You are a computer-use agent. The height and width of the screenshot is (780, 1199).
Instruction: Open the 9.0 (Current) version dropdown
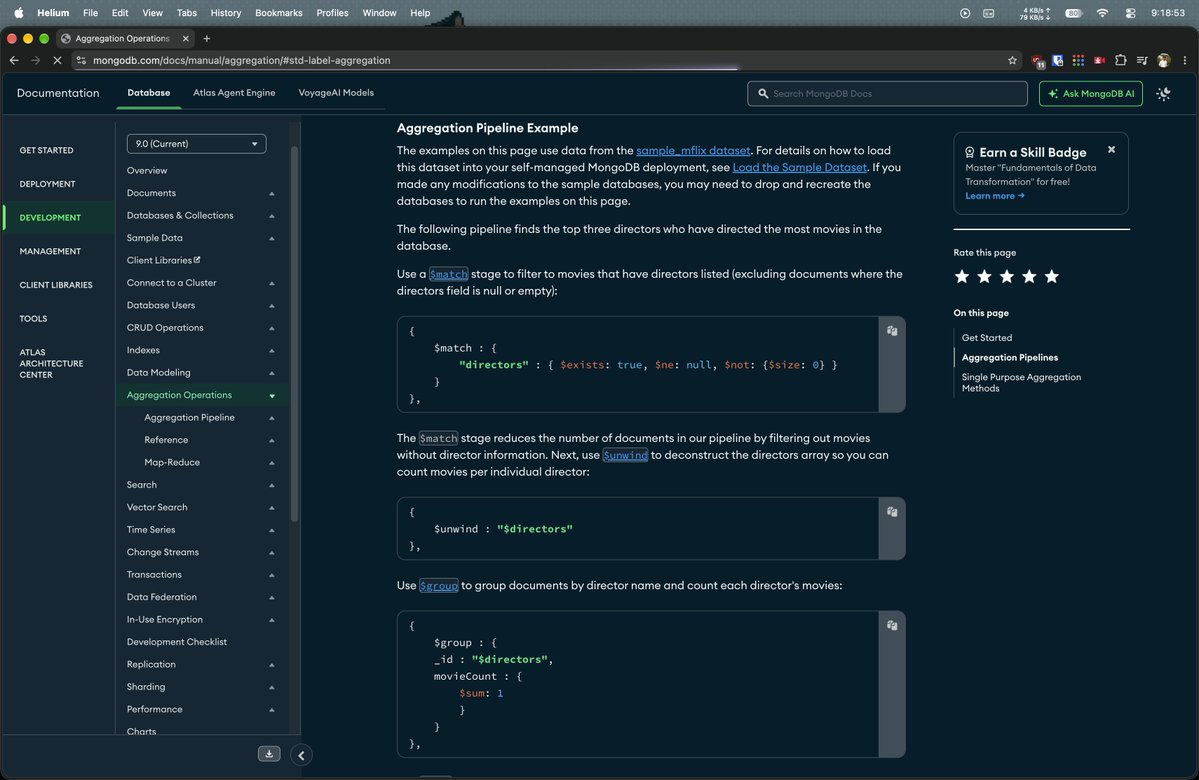[197, 144]
